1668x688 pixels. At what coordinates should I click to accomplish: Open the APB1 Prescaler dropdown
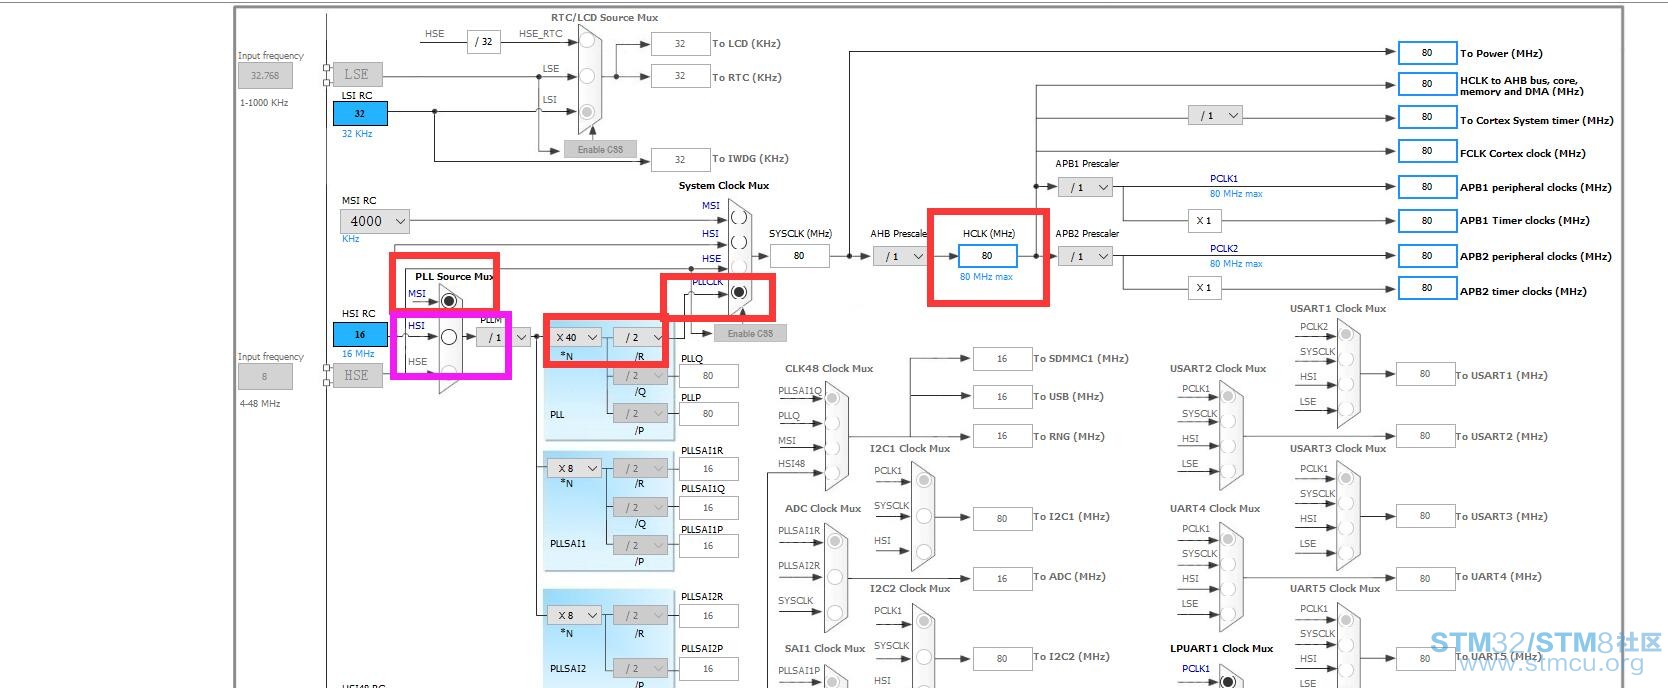click(x=1086, y=187)
